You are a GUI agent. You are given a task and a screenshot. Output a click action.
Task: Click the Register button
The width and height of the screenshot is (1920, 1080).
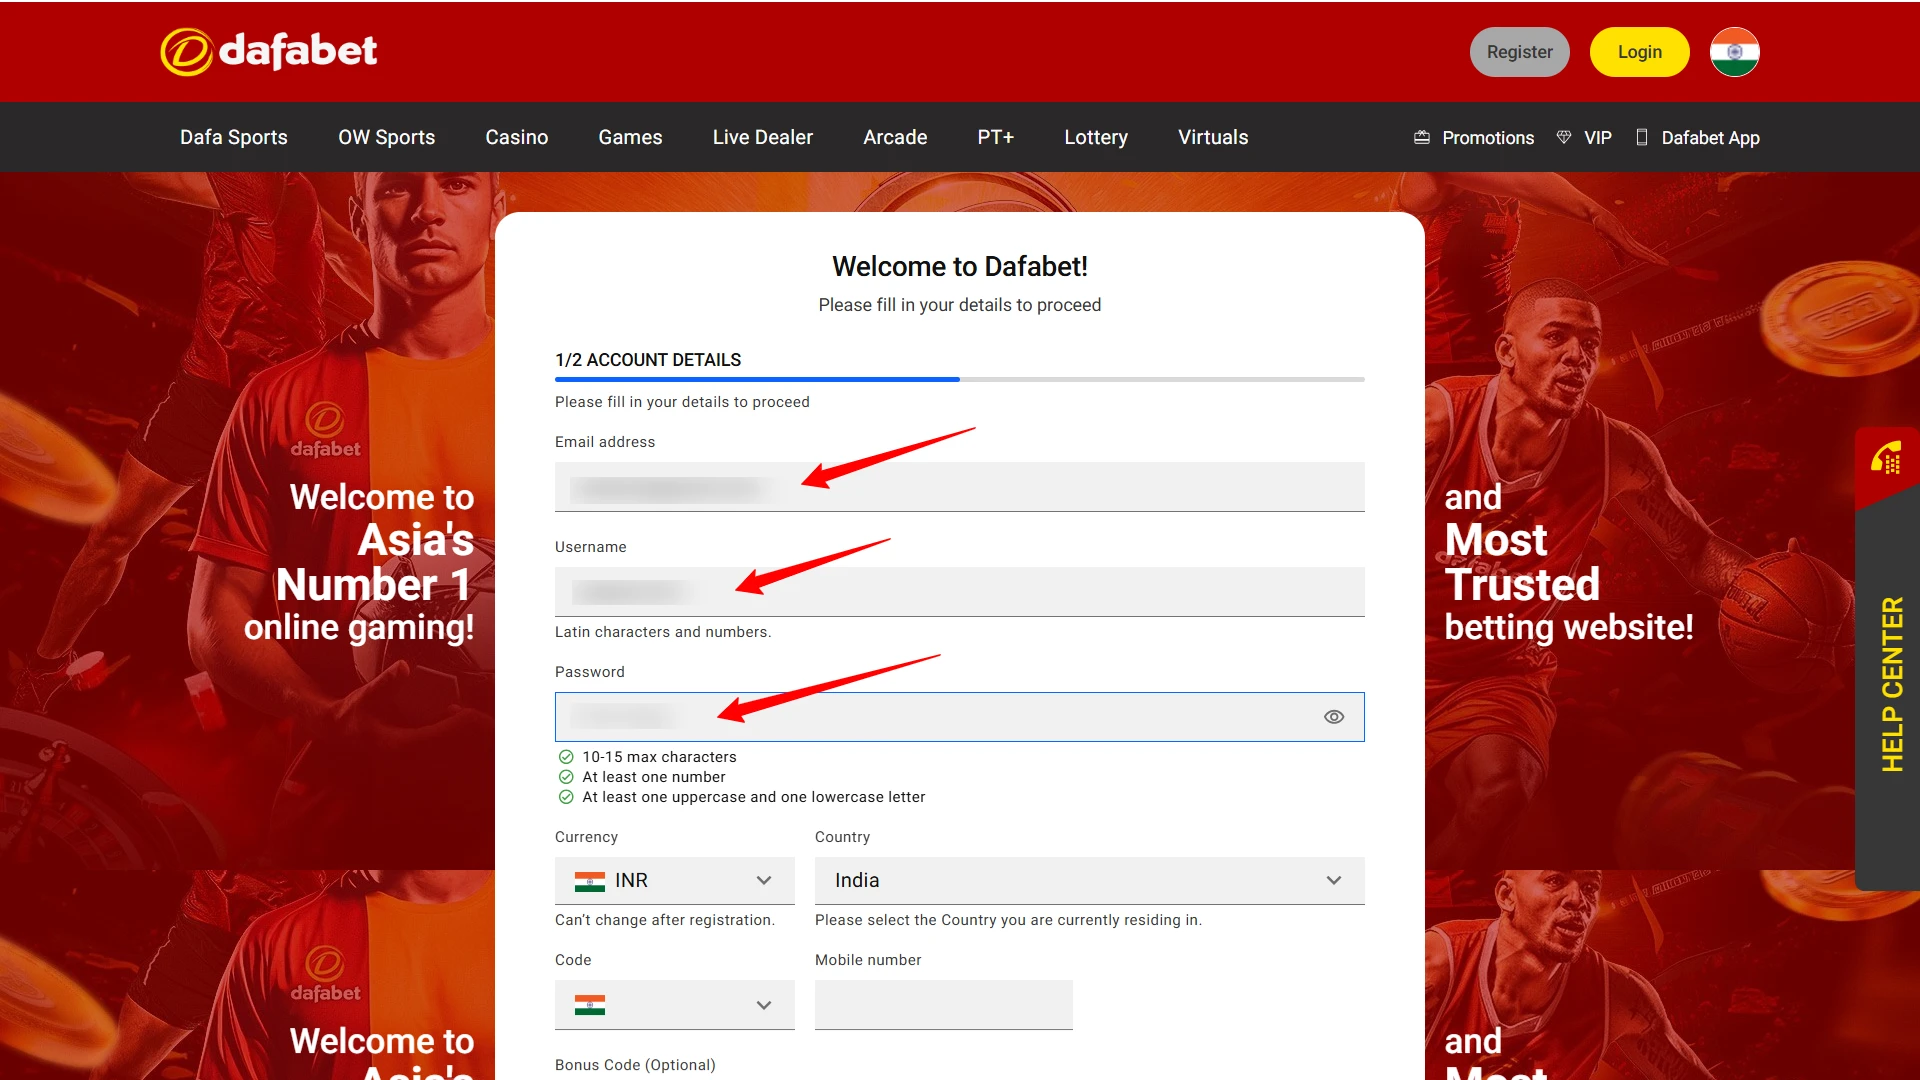pos(1520,51)
